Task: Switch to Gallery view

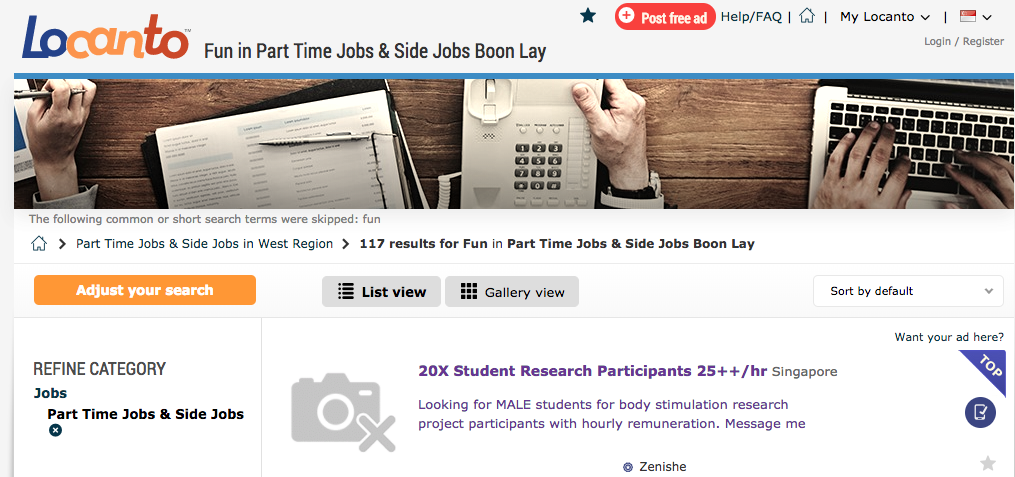Action: coord(512,292)
